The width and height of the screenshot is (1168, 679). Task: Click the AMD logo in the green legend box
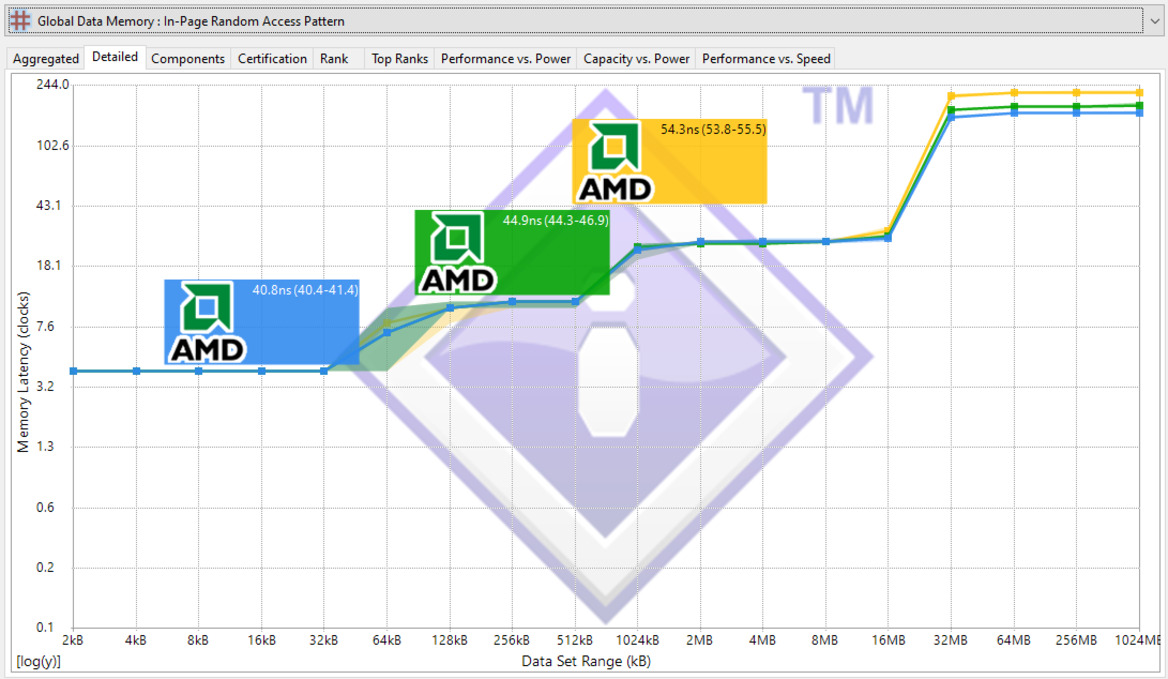coord(457,252)
